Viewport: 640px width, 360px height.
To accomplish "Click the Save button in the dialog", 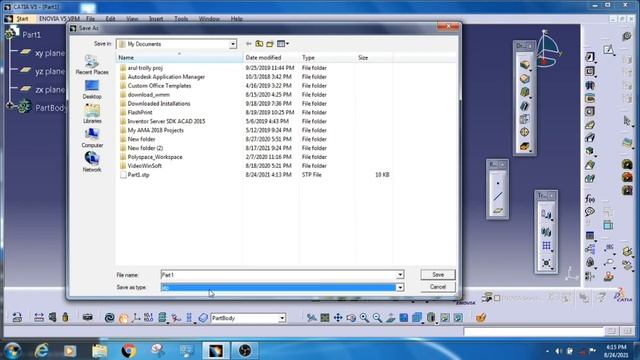I will (438, 275).
